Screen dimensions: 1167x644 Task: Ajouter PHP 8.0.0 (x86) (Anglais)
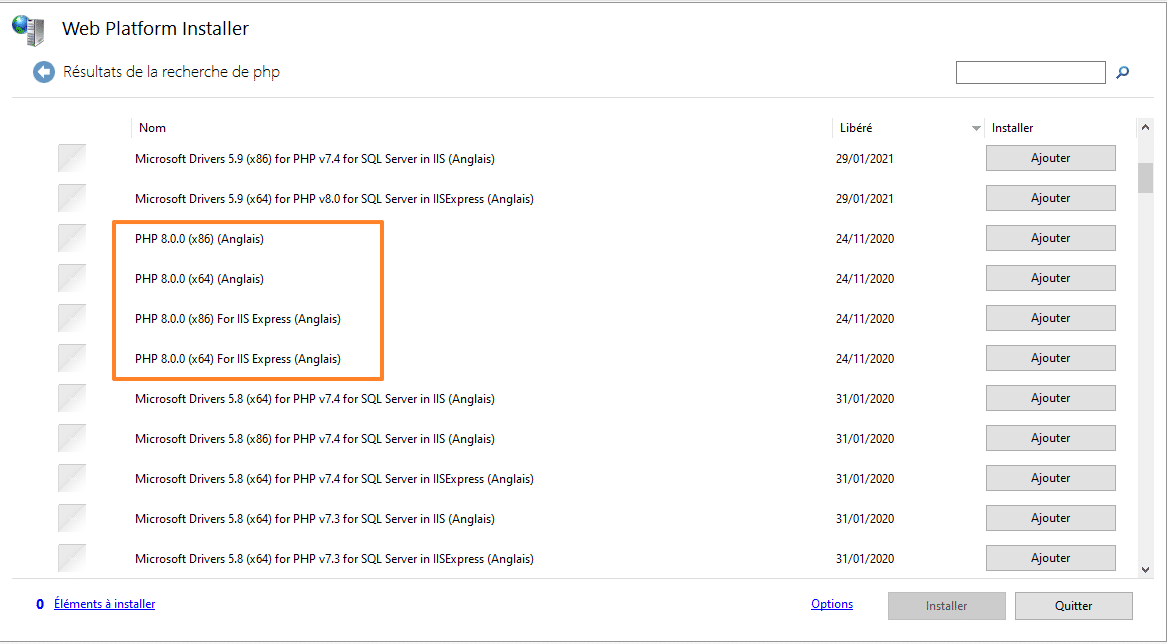pyautogui.click(x=1050, y=238)
